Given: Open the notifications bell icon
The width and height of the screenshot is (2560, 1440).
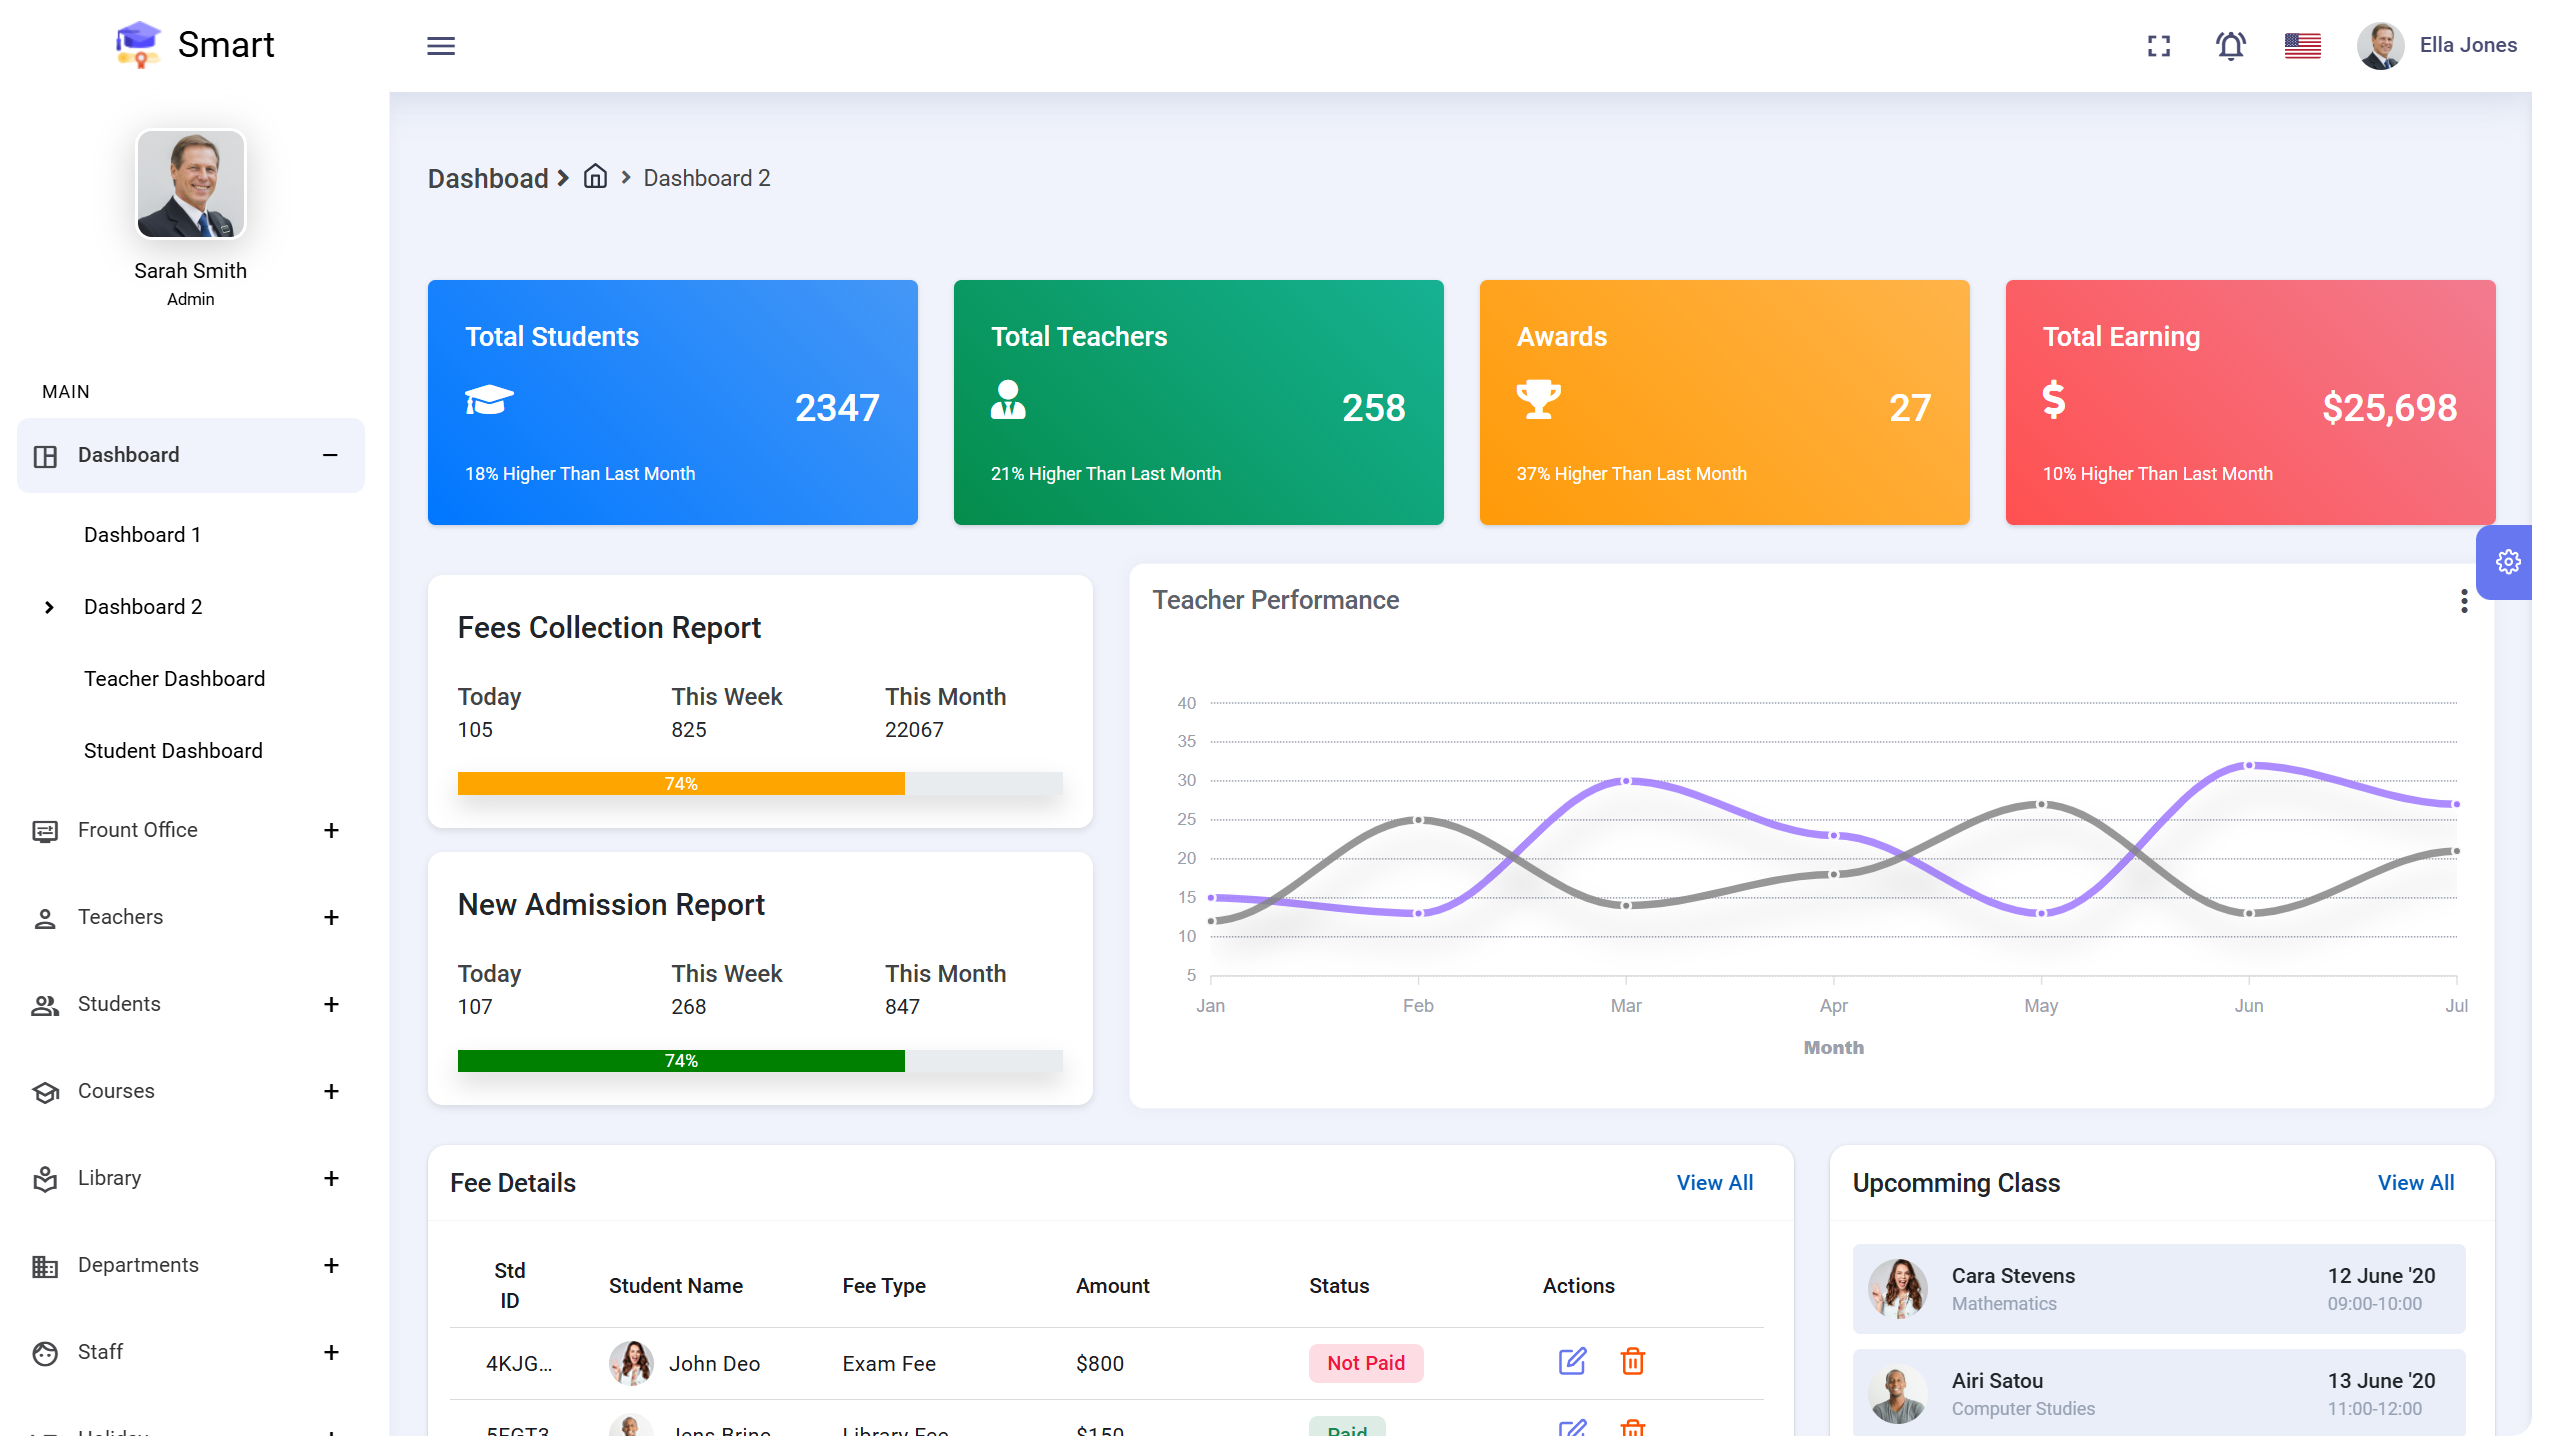Looking at the screenshot, I should coord(2230,45).
